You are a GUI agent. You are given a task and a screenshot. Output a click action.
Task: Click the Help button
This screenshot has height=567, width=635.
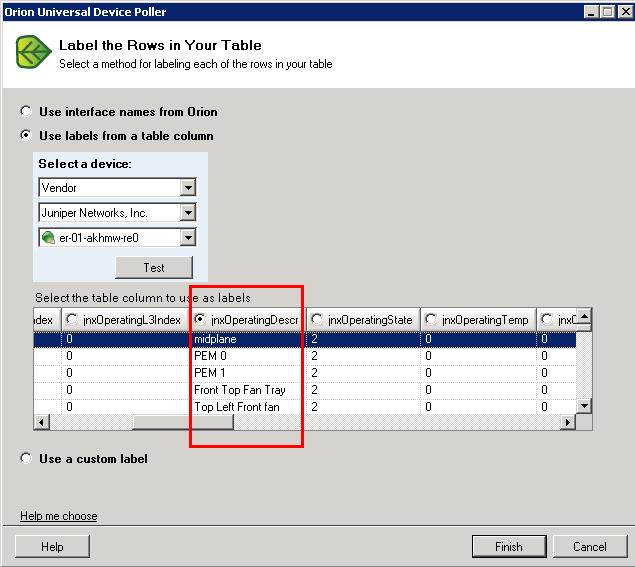click(x=52, y=547)
